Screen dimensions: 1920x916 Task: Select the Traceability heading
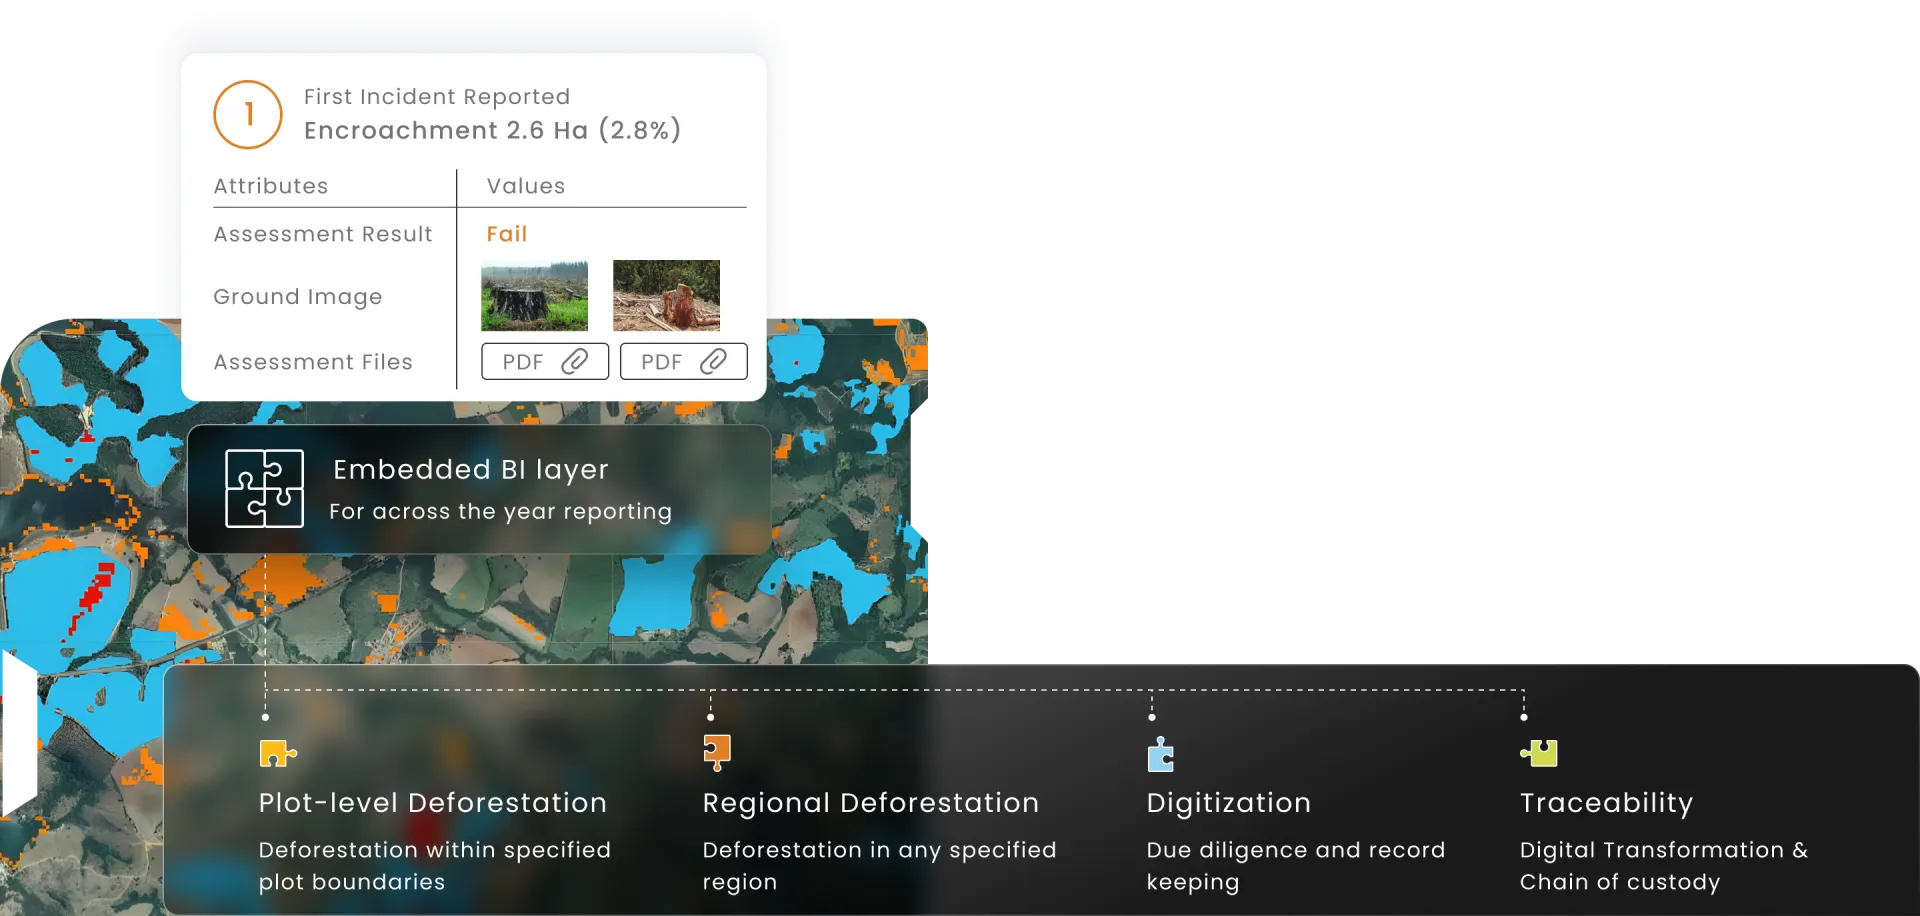1607,803
